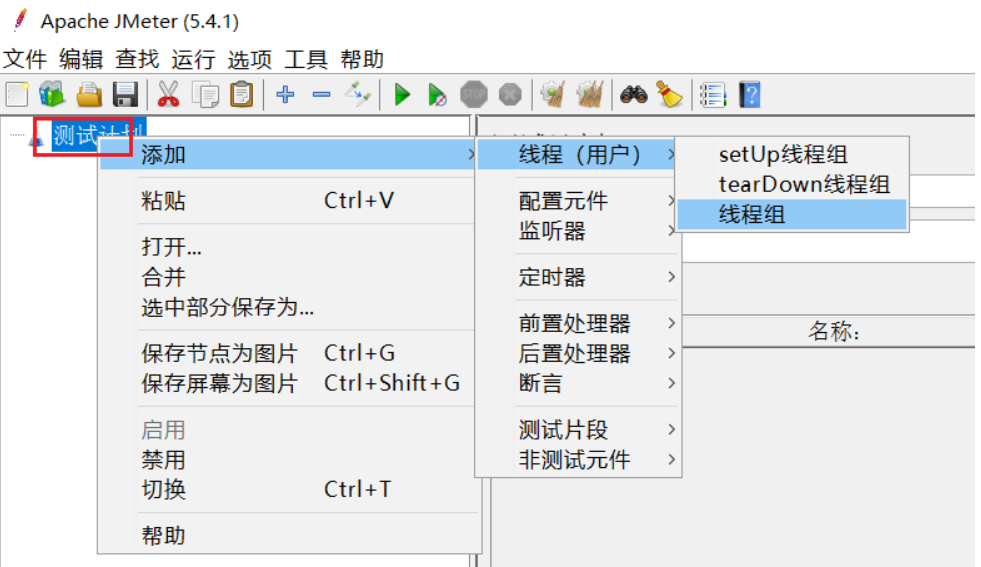The height and width of the screenshot is (567, 981).
Task: Open the 工具 menu
Action: point(306,59)
